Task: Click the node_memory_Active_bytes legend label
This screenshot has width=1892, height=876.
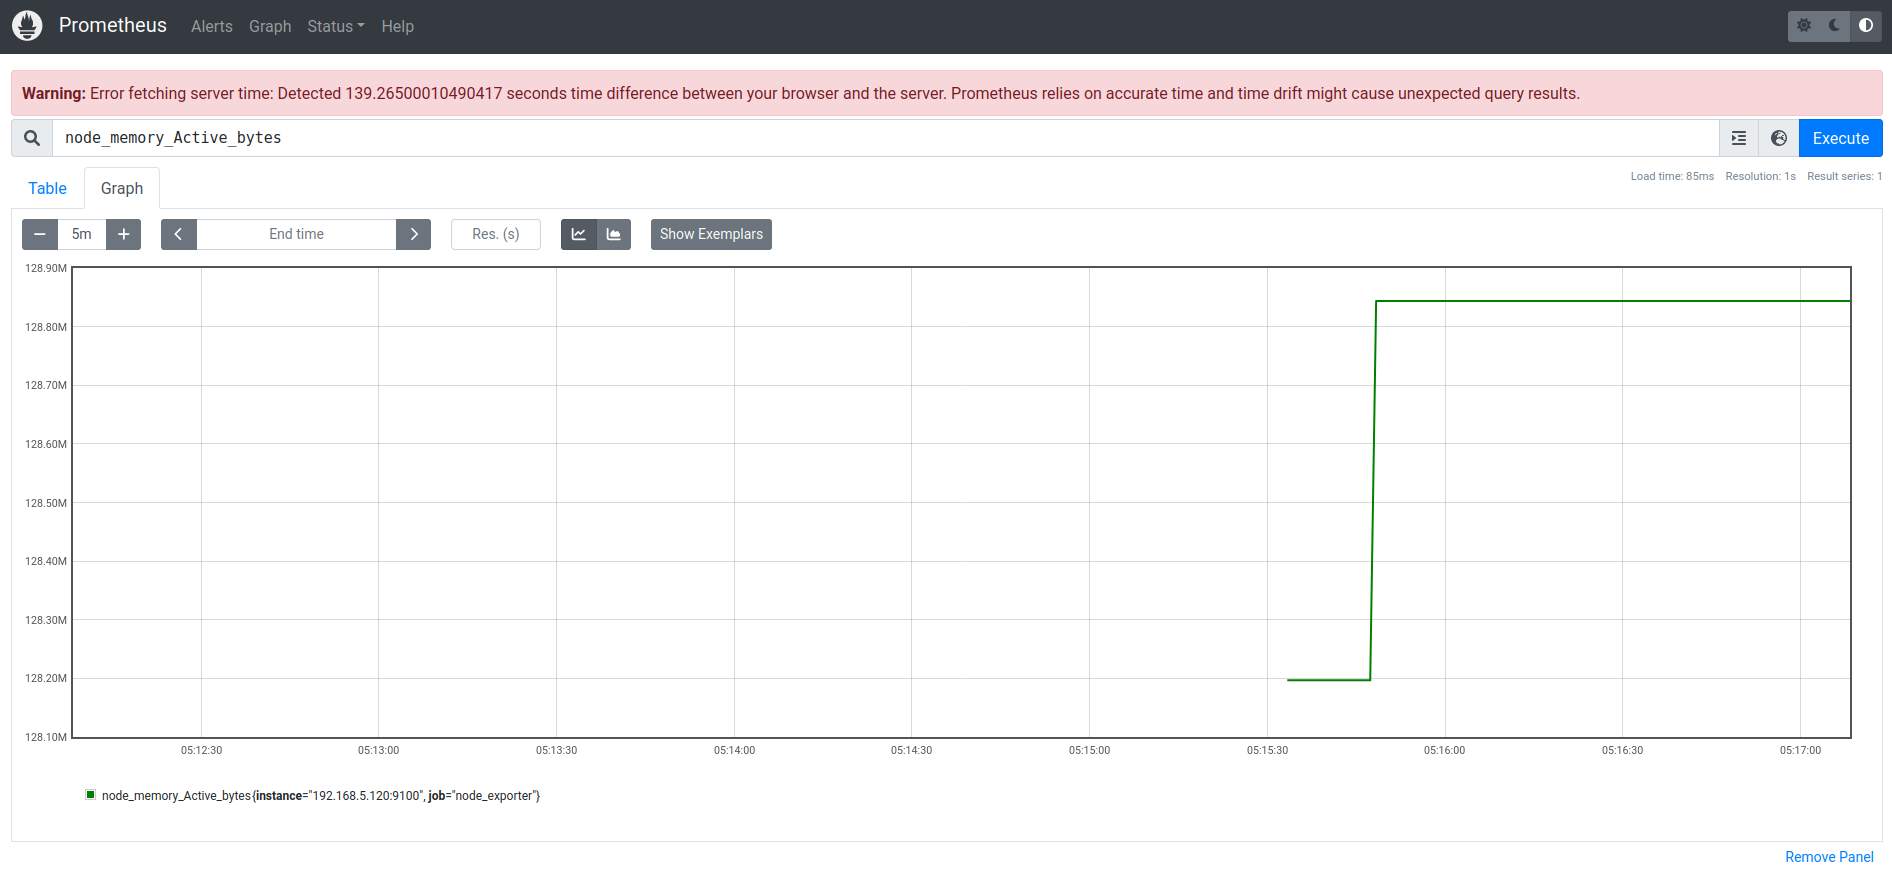Action: point(321,796)
